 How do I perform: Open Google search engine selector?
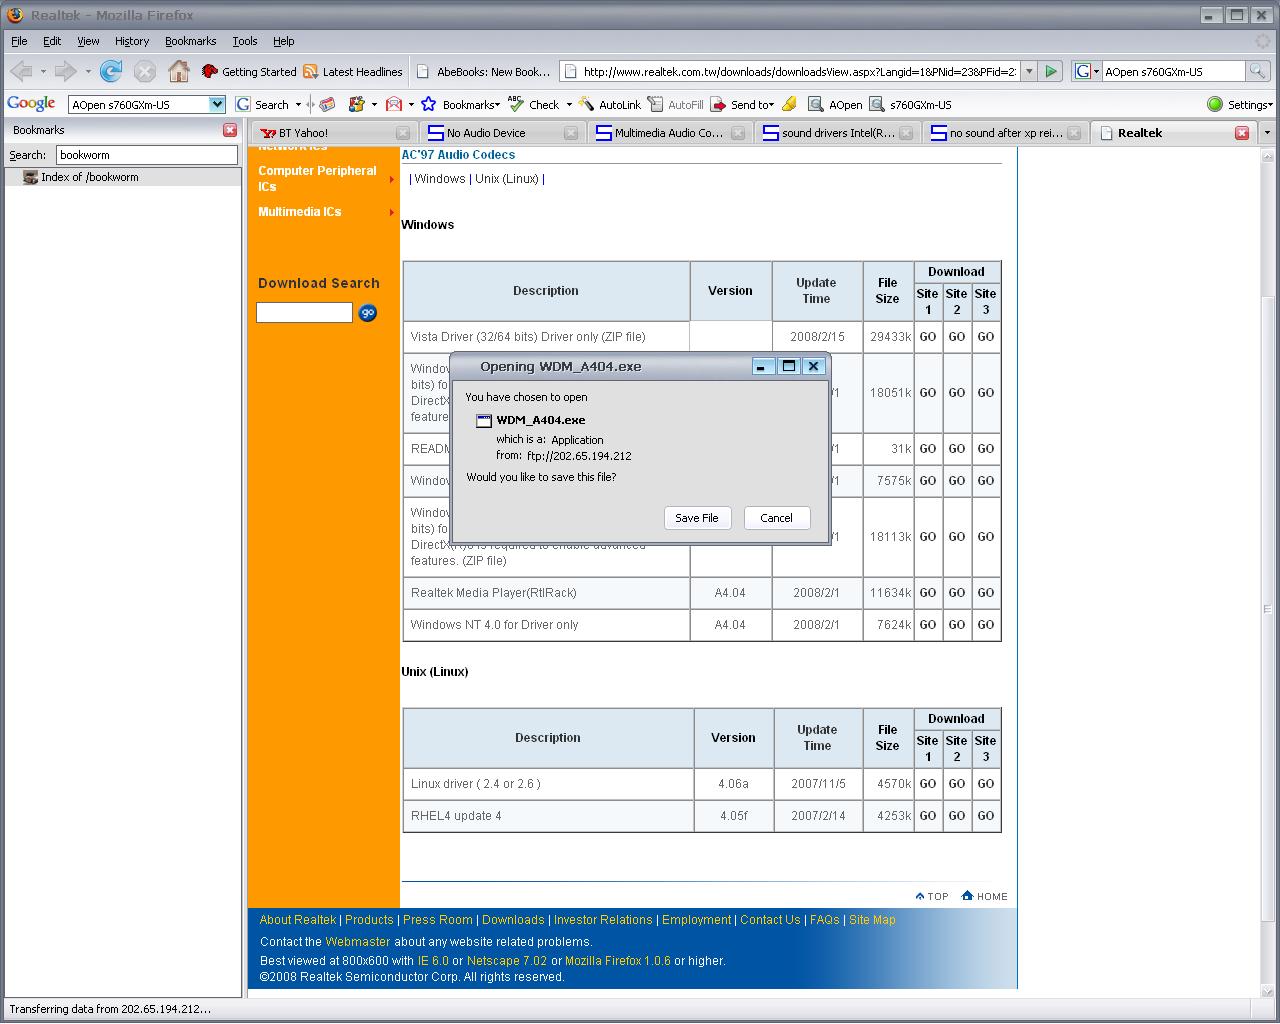coord(1087,71)
